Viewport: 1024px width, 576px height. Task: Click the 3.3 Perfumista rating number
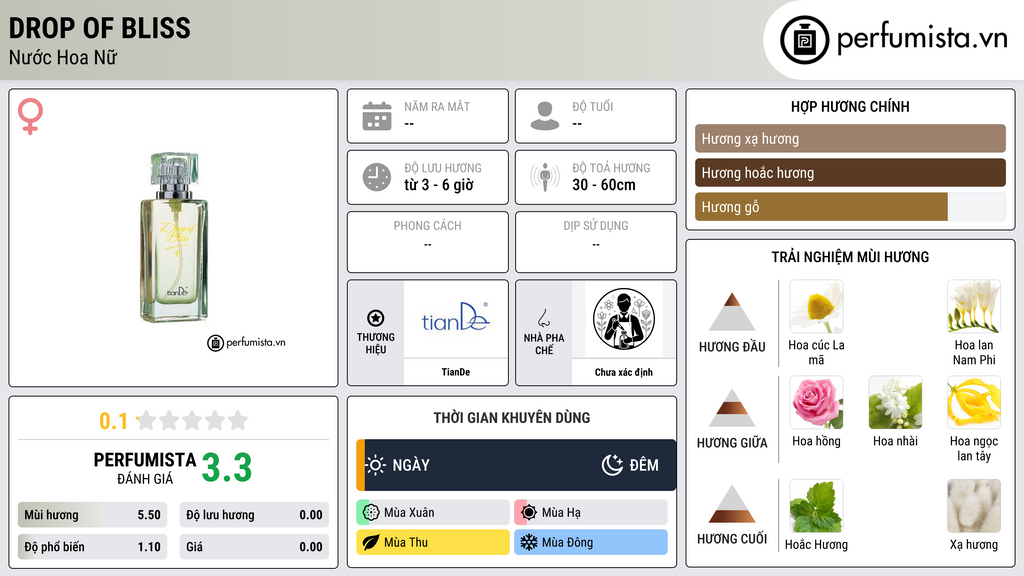[x=227, y=468]
